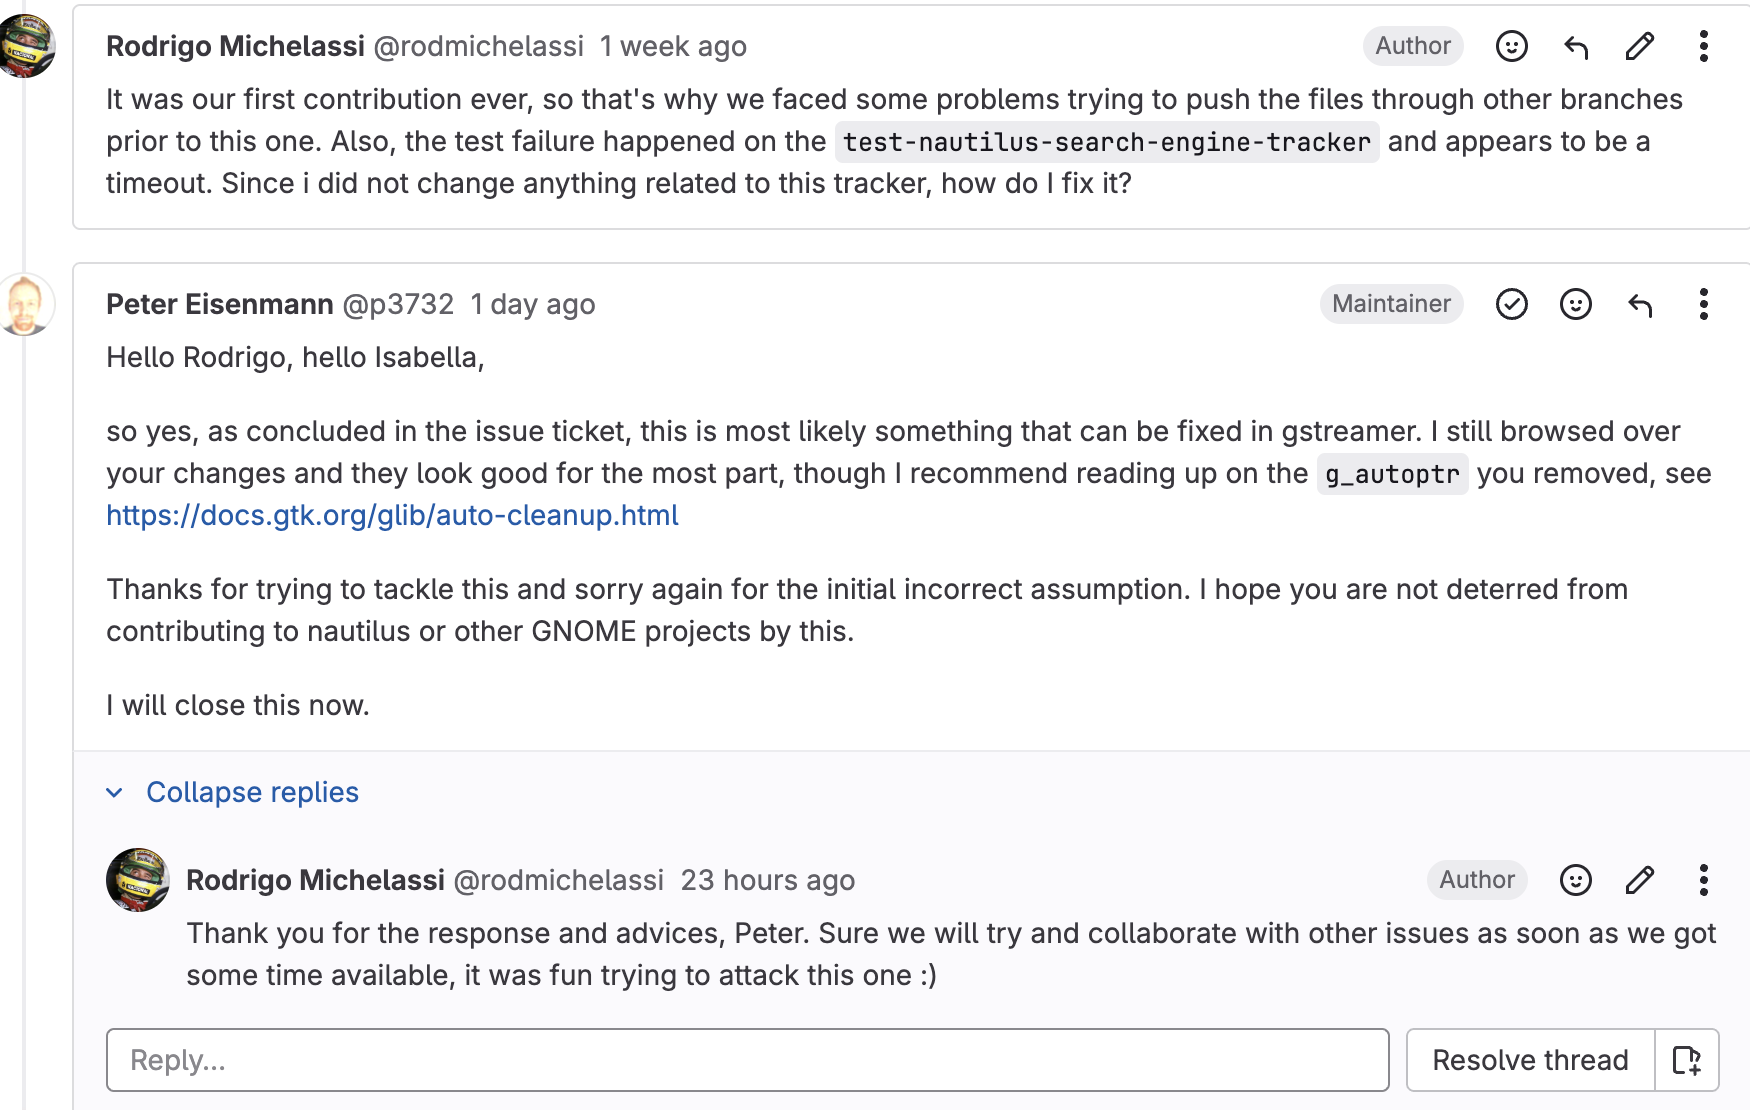Open more actions on Rodrigo's 23 hours ago reply
The width and height of the screenshot is (1750, 1110).
1704,880
